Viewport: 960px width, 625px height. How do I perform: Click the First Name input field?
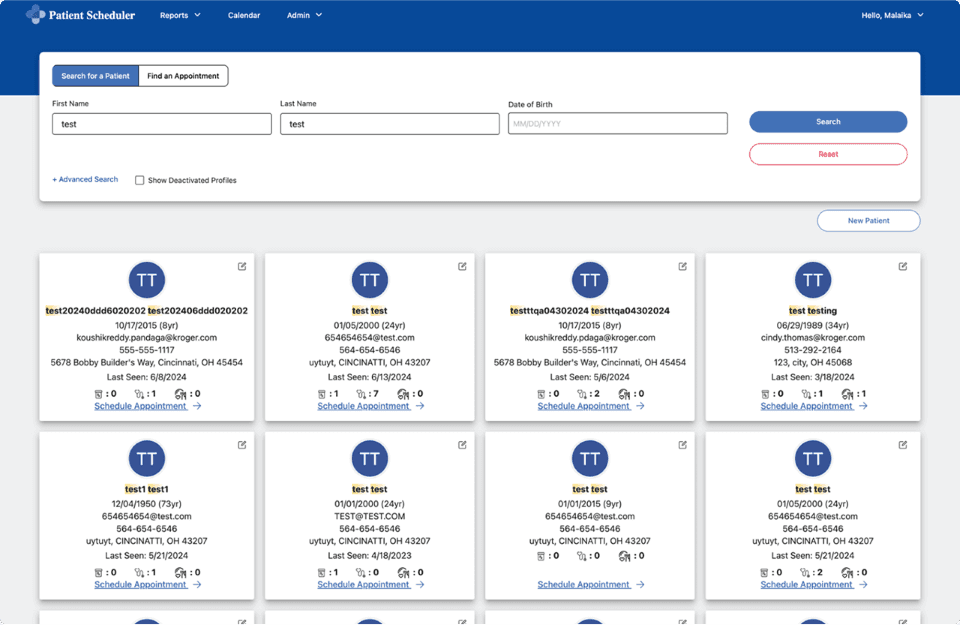tap(162, 124)
